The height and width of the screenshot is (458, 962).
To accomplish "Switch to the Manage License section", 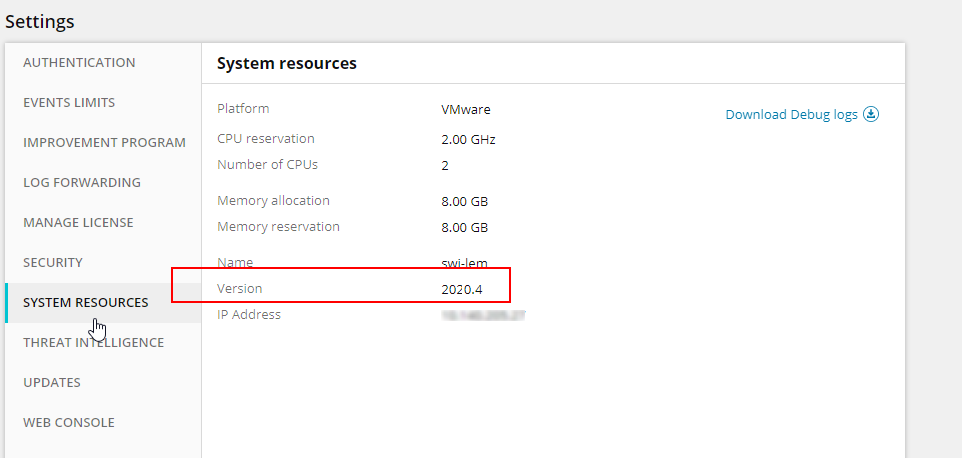I will (x=78, y=222).
